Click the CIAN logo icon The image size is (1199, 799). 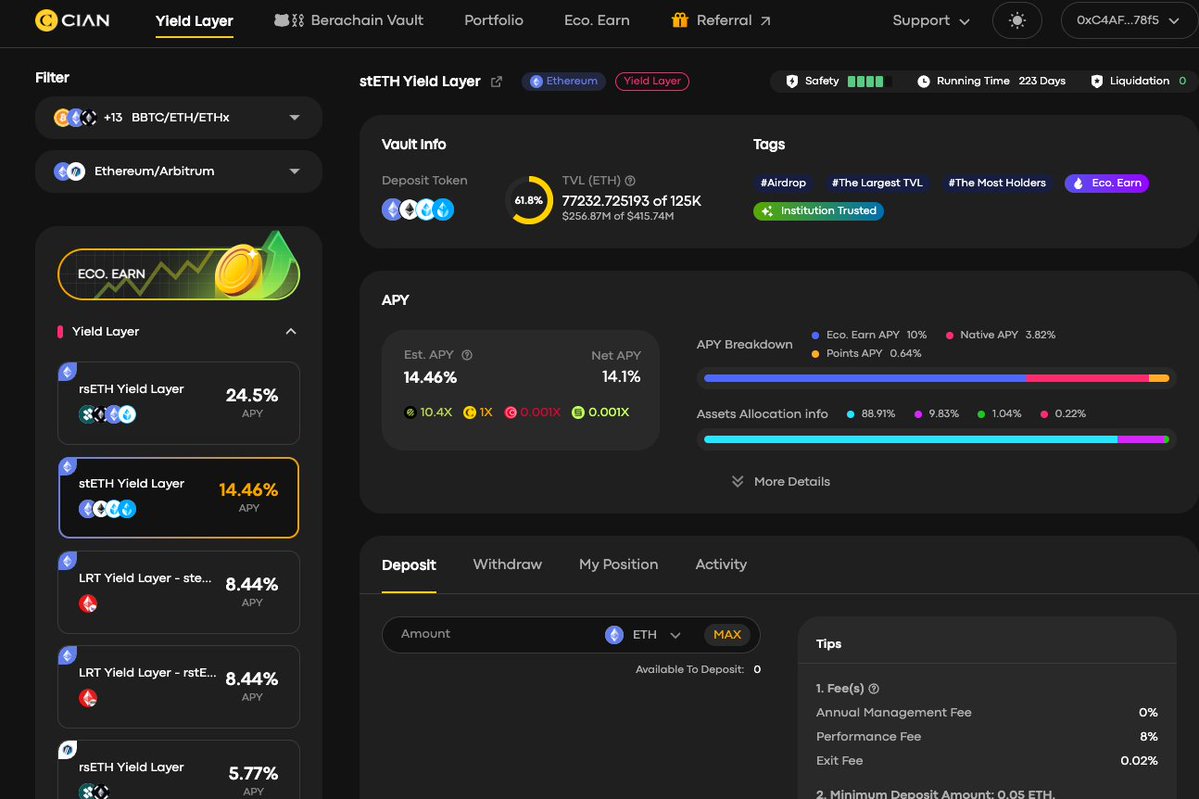tap(46, 20)
